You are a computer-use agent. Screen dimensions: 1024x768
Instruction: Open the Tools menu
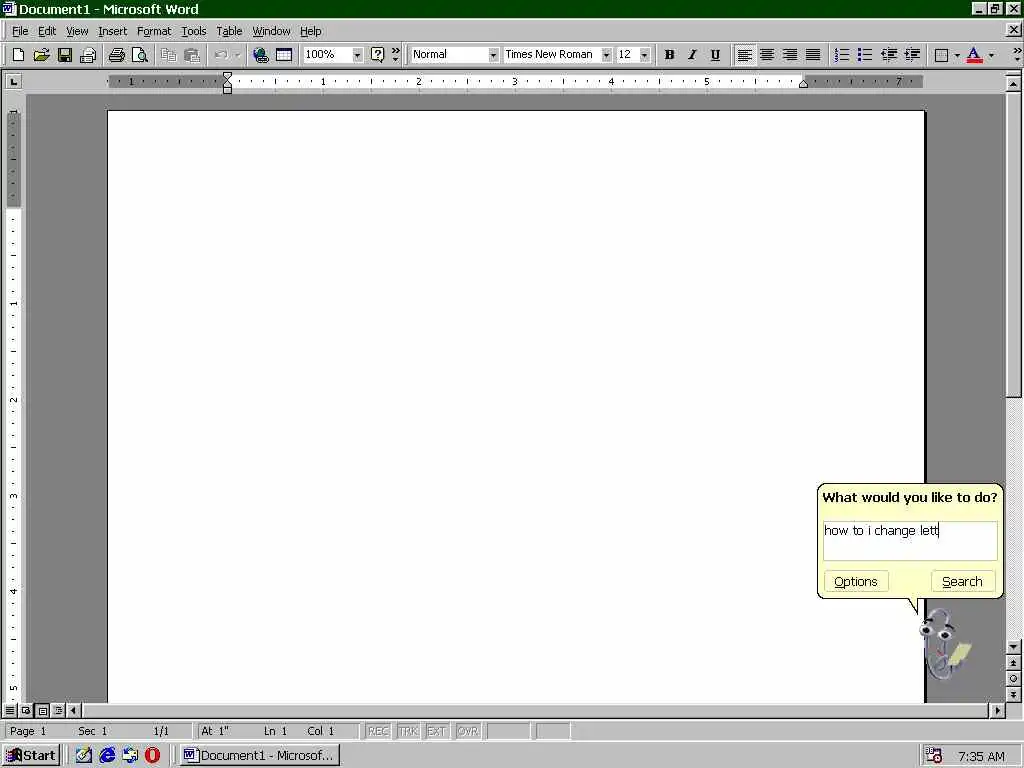[x=193, y=31]
